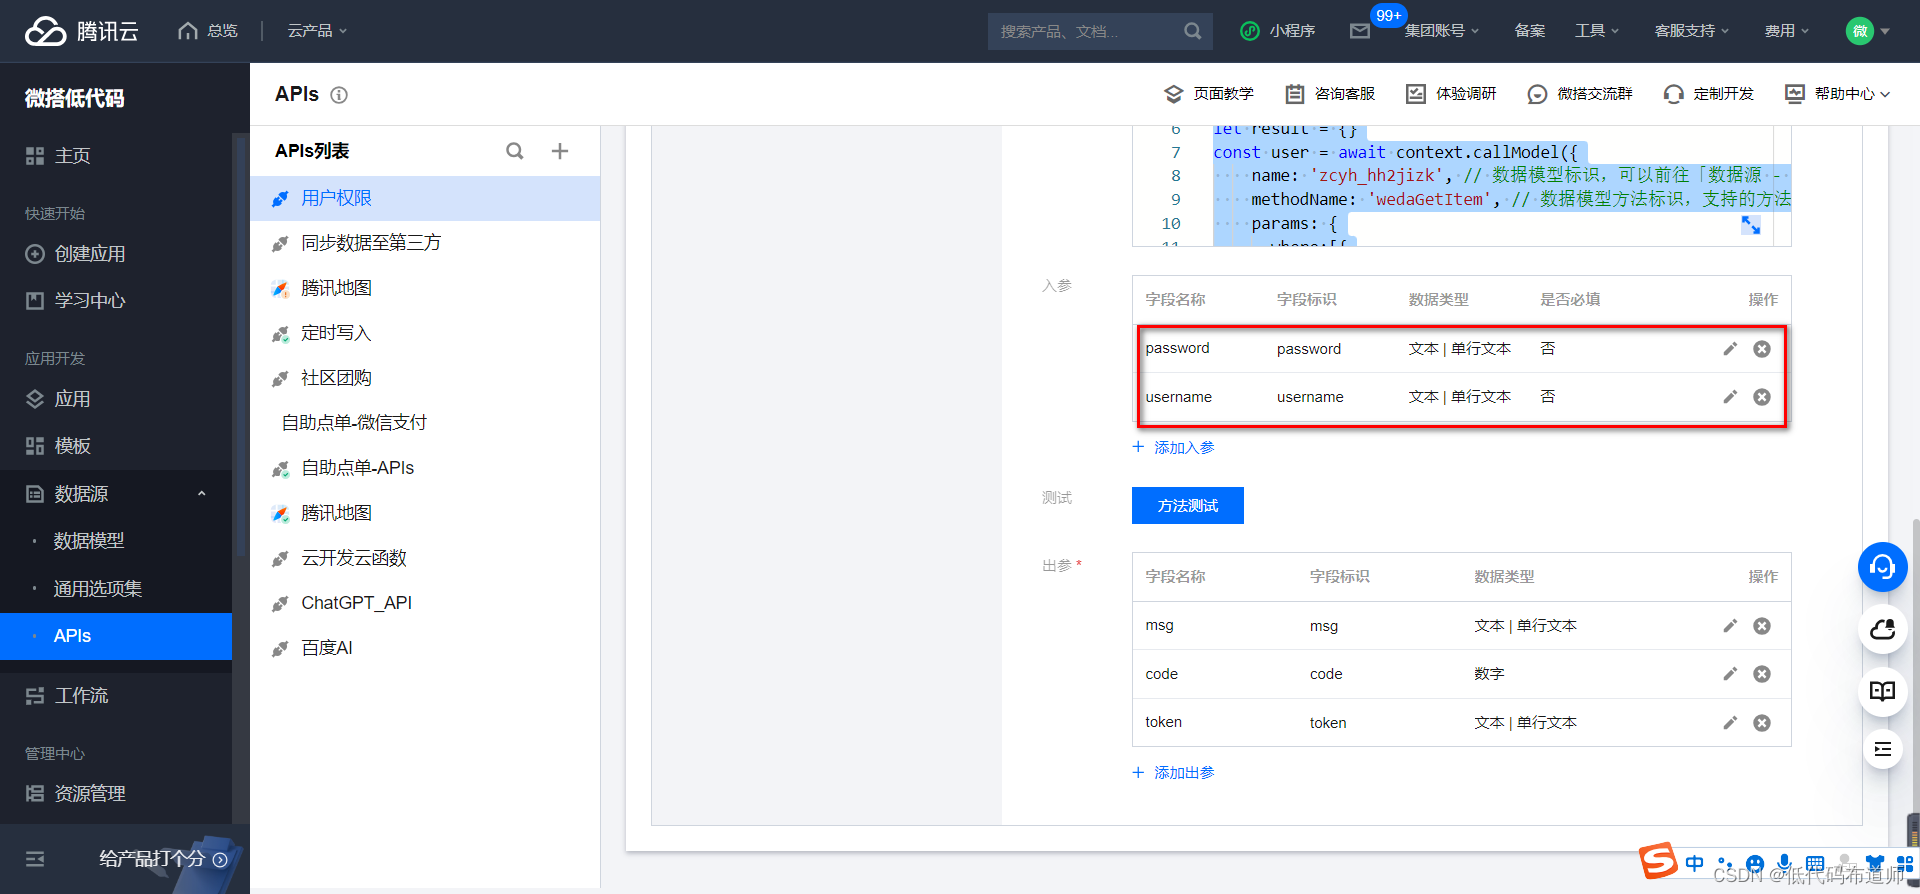Open 页面教学 page tutorial
1920x894 pixels.
coord(1209,94)
